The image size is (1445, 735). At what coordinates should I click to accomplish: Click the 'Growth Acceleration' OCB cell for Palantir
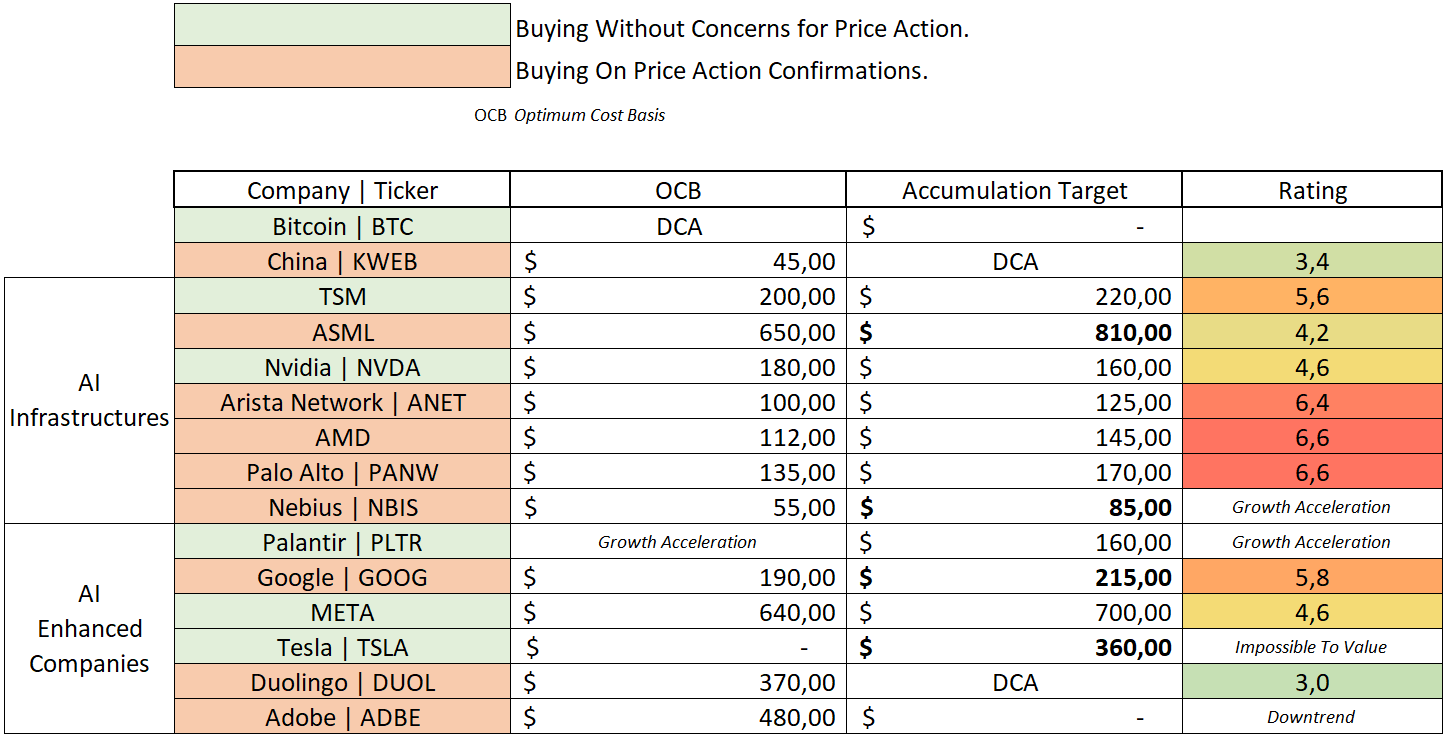coord(678,541)
